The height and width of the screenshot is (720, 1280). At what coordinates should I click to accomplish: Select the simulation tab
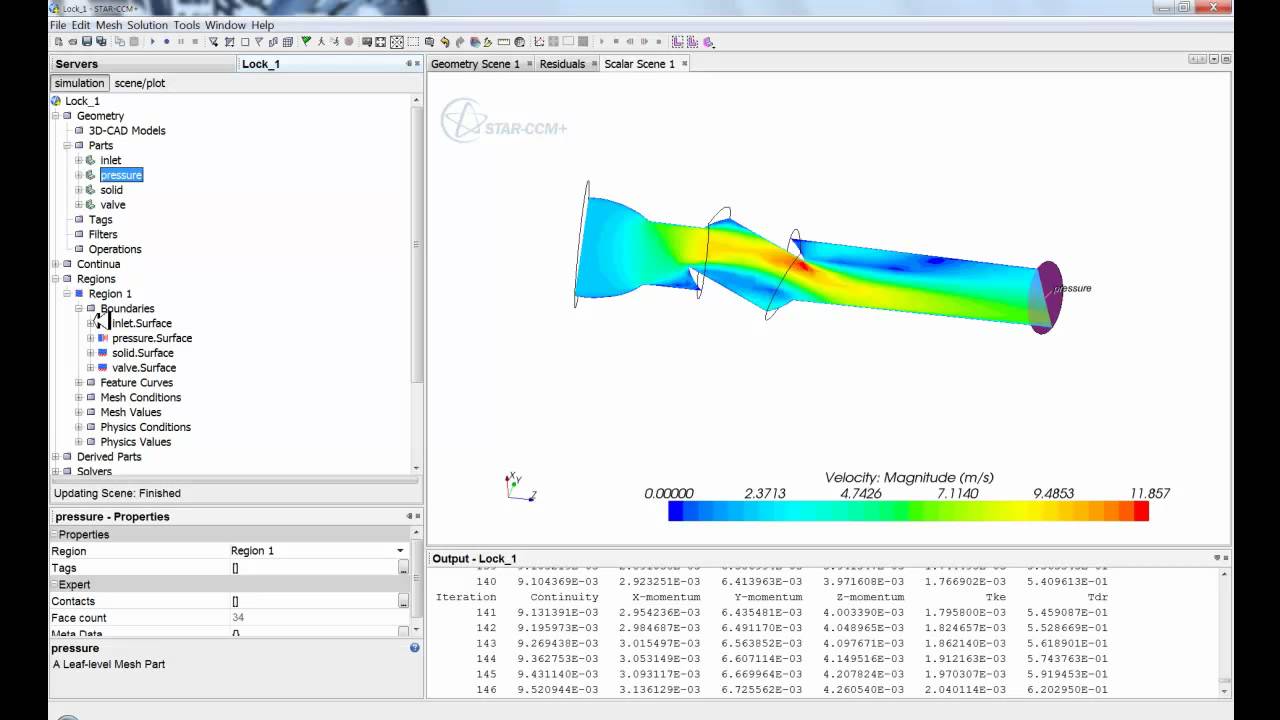(x=80, y=83)
